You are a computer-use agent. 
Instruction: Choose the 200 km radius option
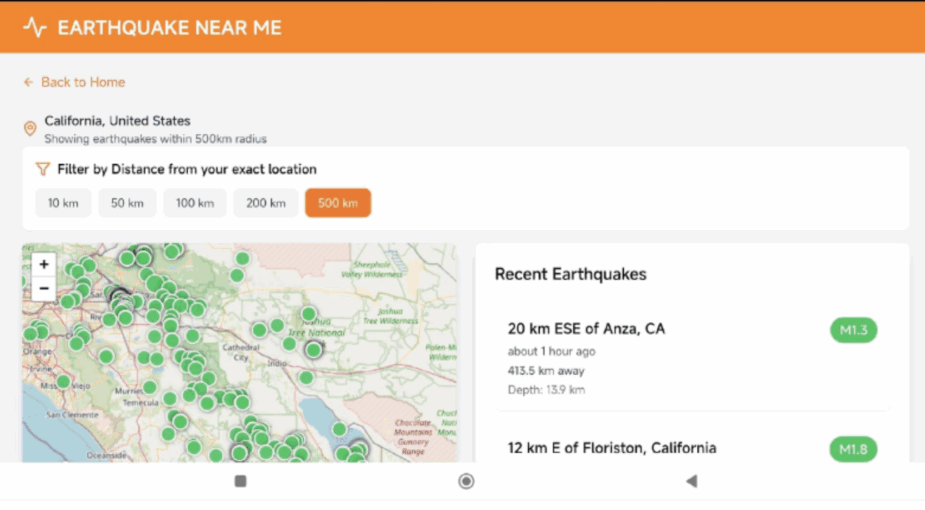click(266, 203)
